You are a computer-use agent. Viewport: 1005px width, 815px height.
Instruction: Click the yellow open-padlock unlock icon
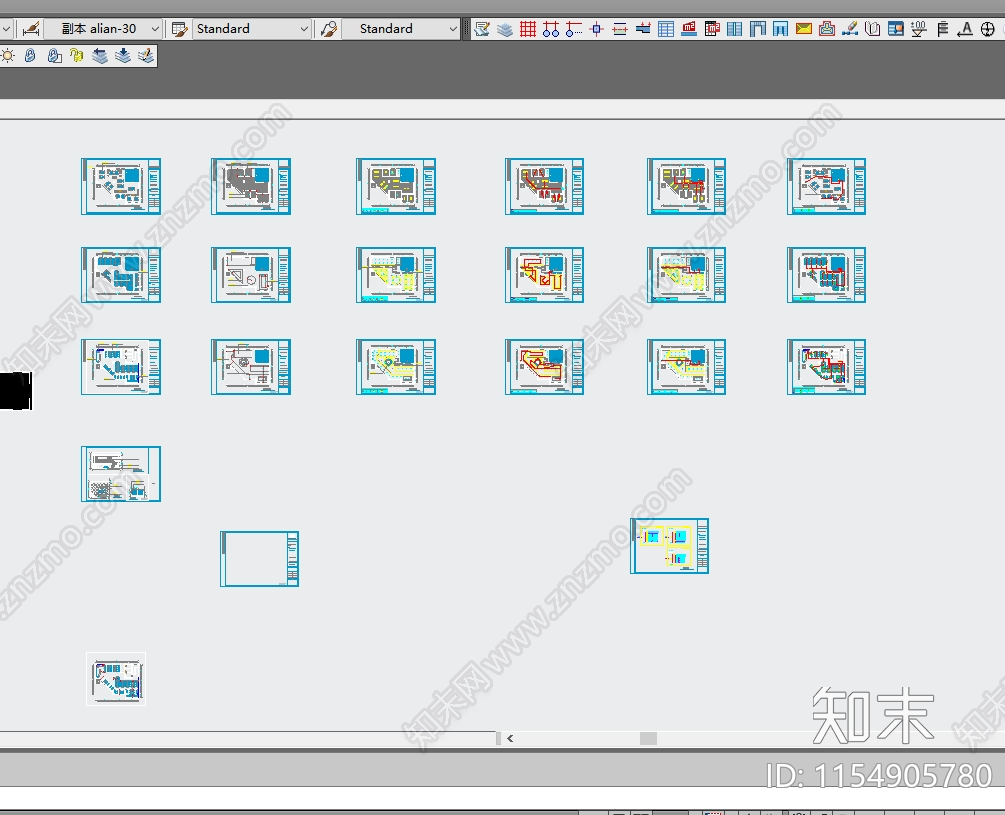click(77, 56)
